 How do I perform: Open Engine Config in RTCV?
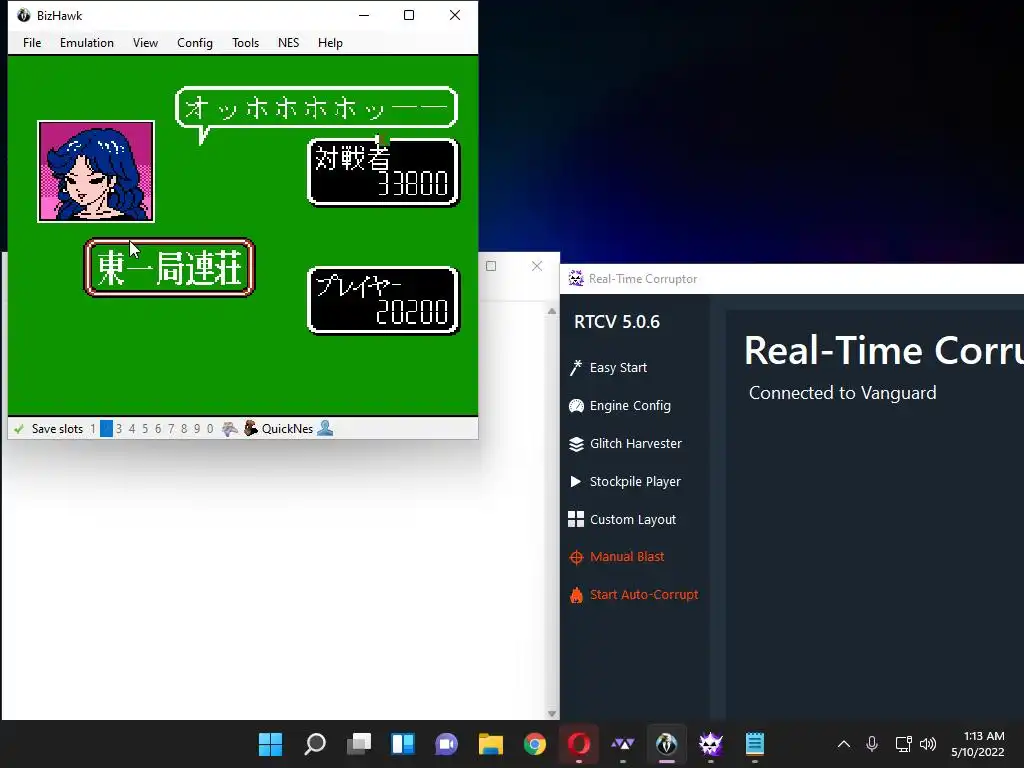pyautogui.click(x=630, y=406)
